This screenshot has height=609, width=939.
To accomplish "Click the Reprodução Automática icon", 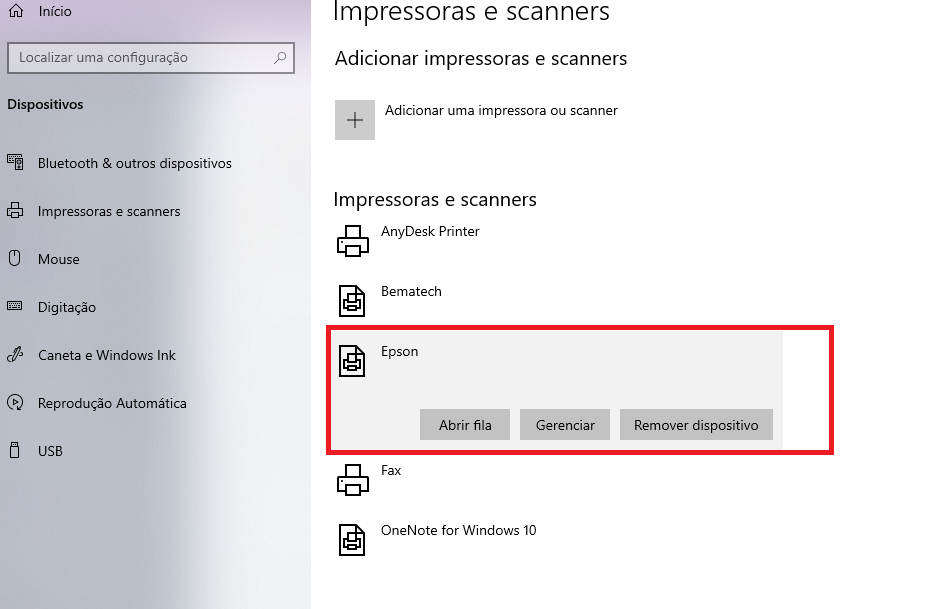I will [x=15, y=403].
